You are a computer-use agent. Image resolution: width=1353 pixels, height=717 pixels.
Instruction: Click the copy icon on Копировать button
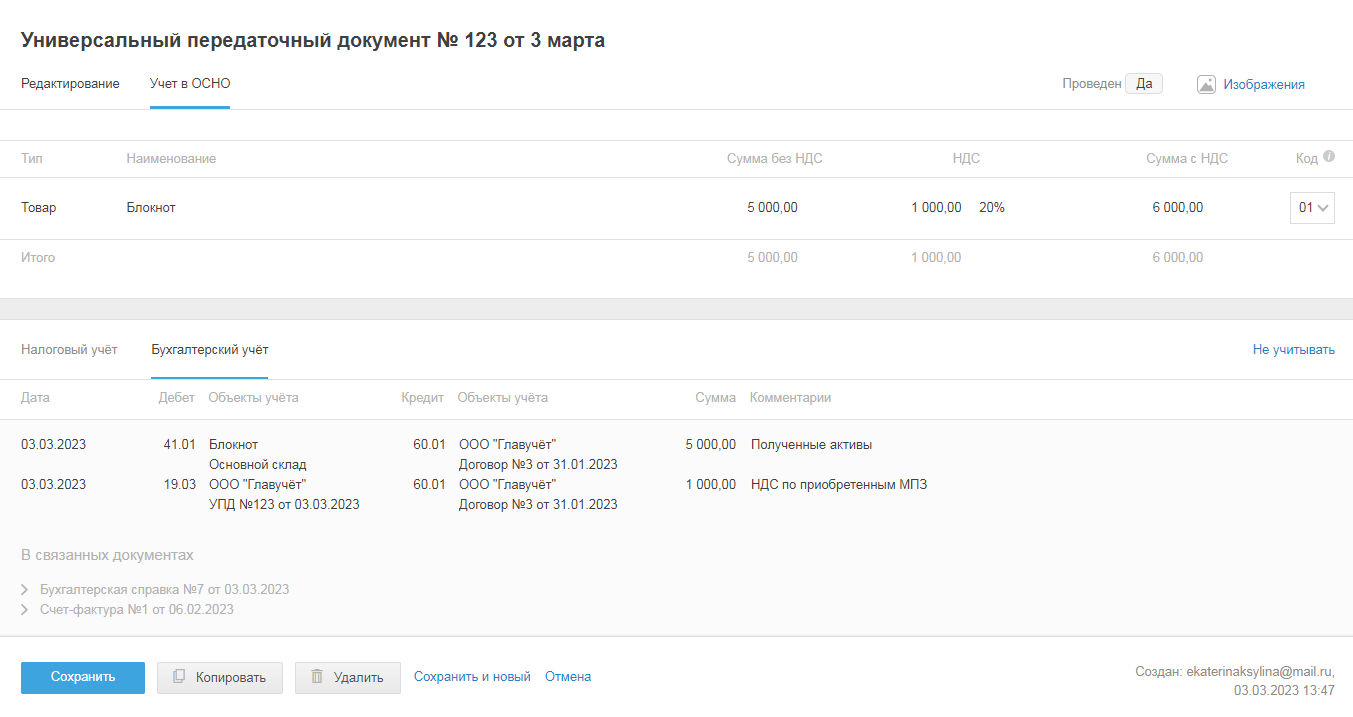point(179,677)
